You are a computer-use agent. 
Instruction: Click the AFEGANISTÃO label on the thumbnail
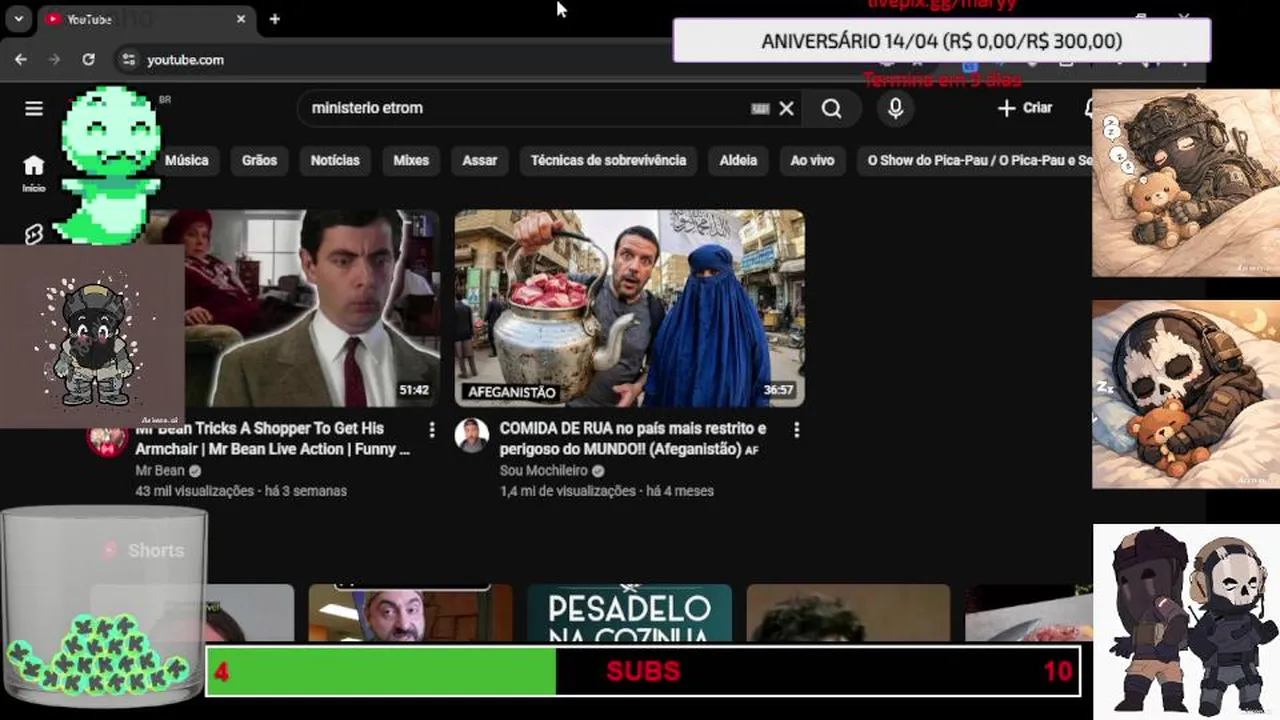click(512, 392)
